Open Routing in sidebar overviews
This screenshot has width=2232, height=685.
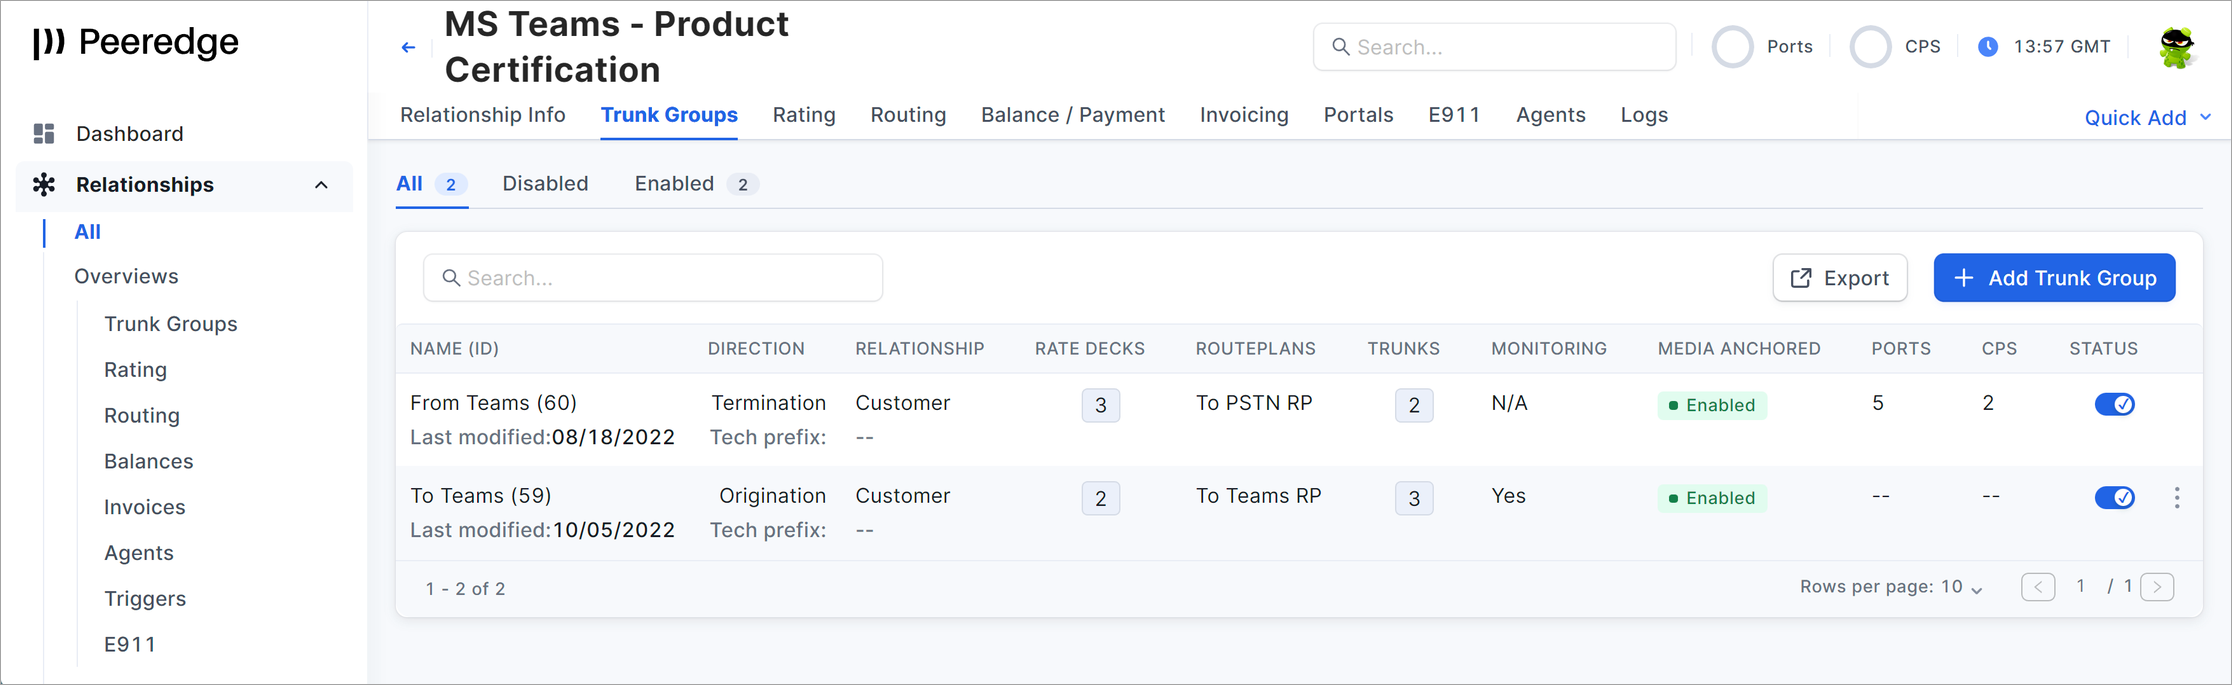click(x=142, y=416)
